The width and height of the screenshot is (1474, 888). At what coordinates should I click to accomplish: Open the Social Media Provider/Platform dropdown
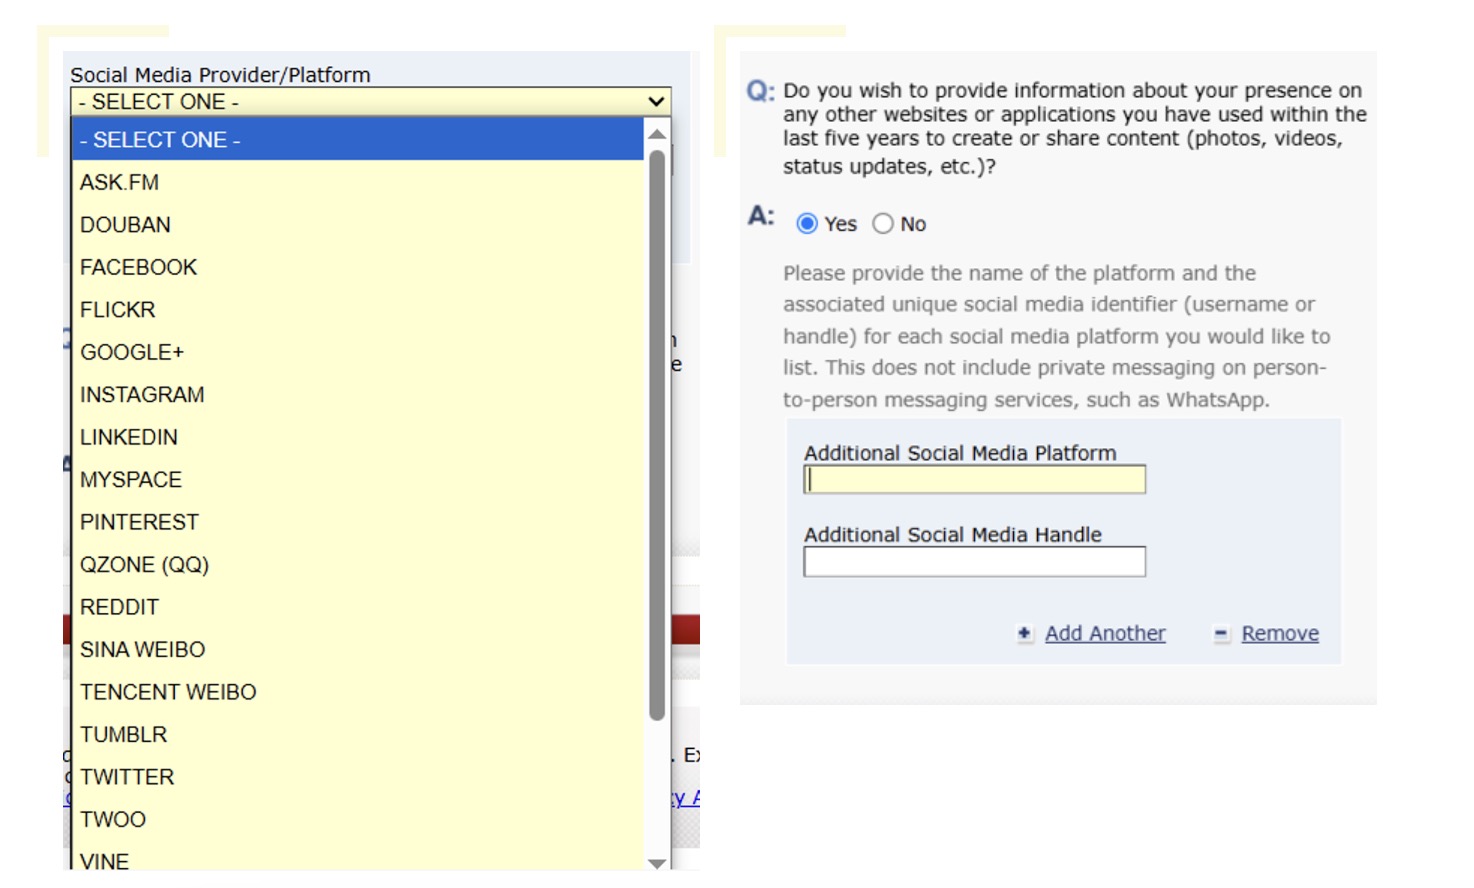[370, 102]
